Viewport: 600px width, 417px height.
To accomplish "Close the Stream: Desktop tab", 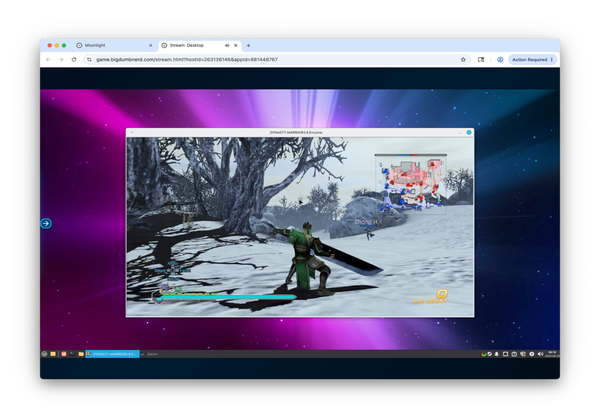I will tap(236, 45).
